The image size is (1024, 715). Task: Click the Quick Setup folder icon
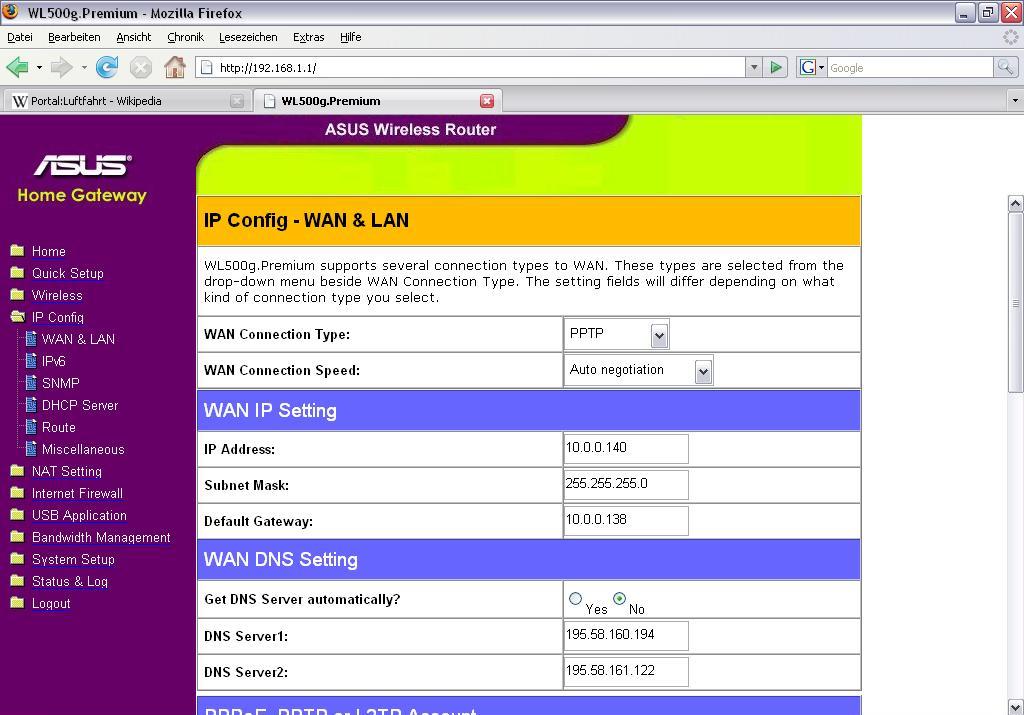click(x=18, y=273)
